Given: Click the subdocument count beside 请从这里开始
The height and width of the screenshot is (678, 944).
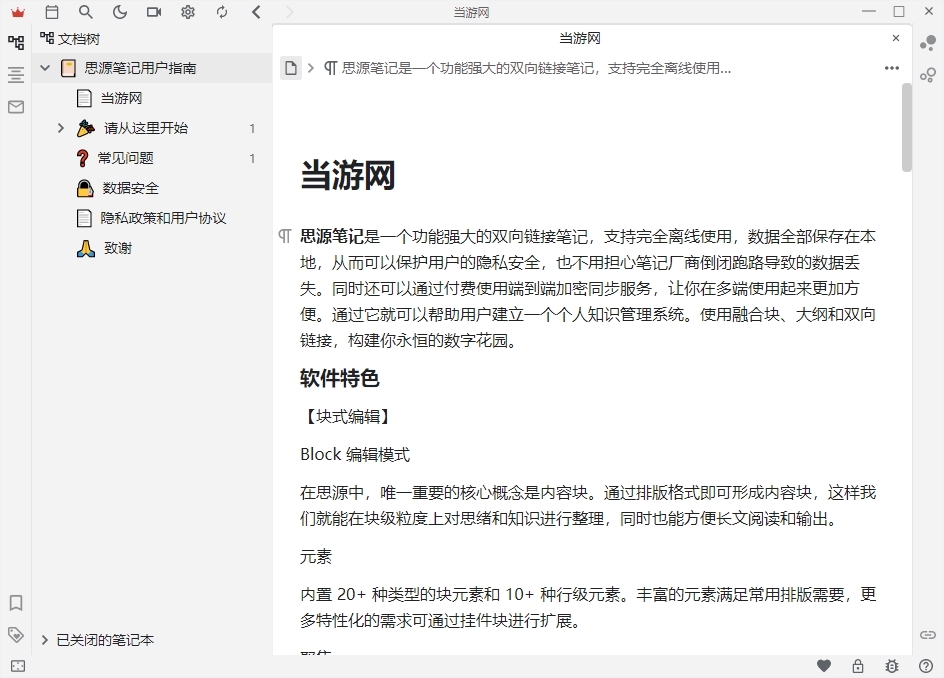Looking at the screenshot, I should [252, 128].
